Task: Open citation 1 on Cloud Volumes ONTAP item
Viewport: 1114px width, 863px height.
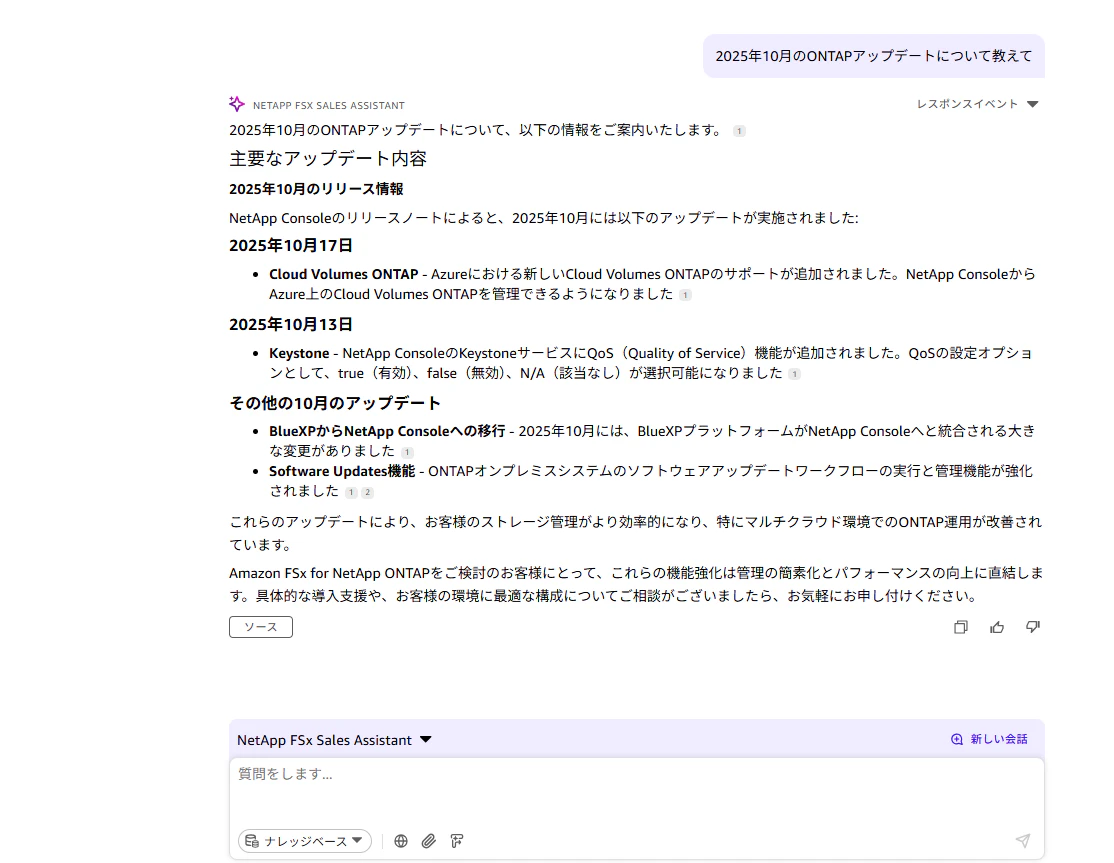Action: [685, 295]
